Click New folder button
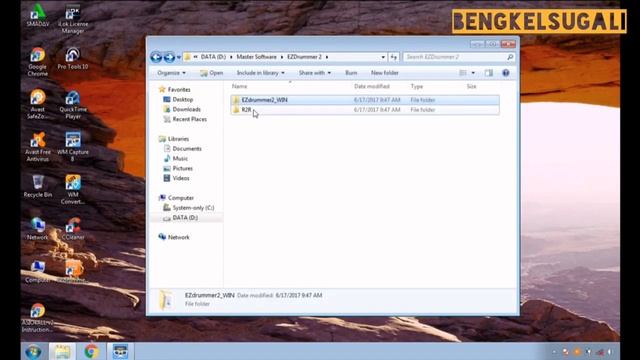This screenshot has width=640, height=360. tap(384, 73)
